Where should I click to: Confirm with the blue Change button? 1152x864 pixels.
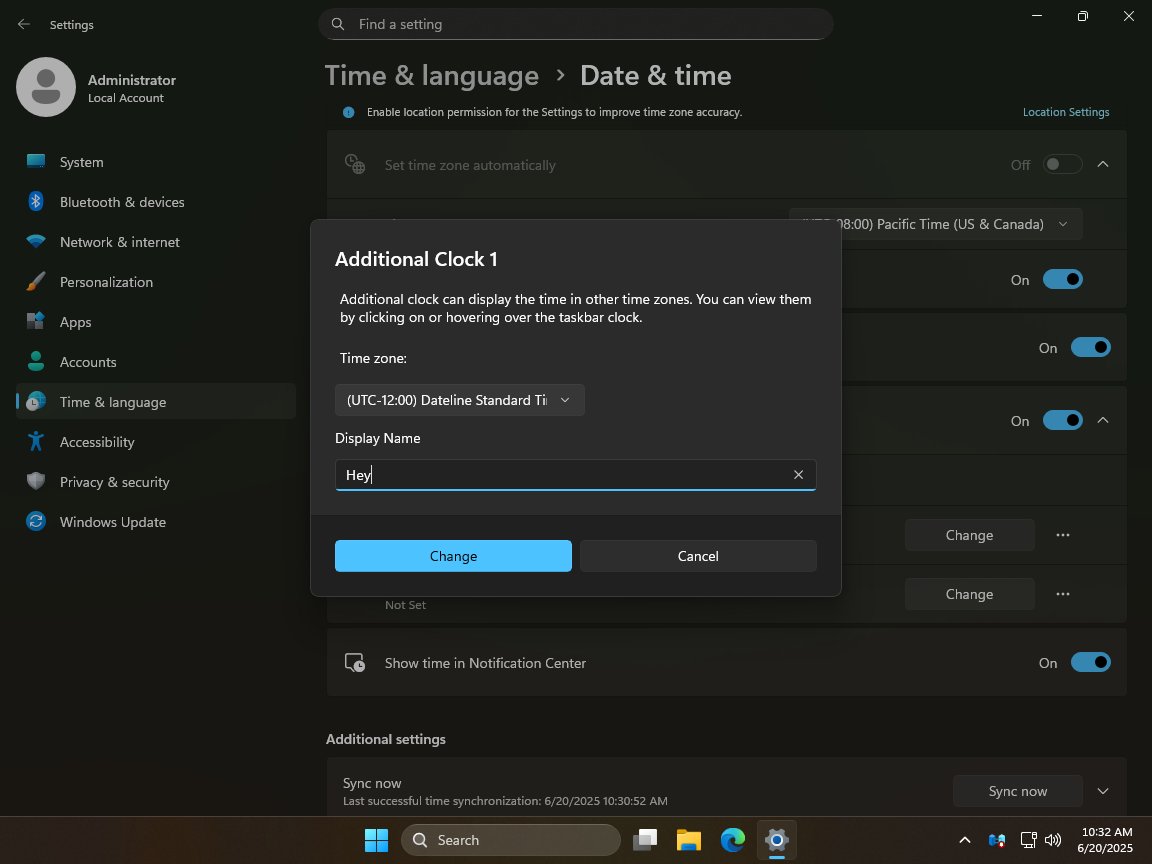click(x=453, y=556)
